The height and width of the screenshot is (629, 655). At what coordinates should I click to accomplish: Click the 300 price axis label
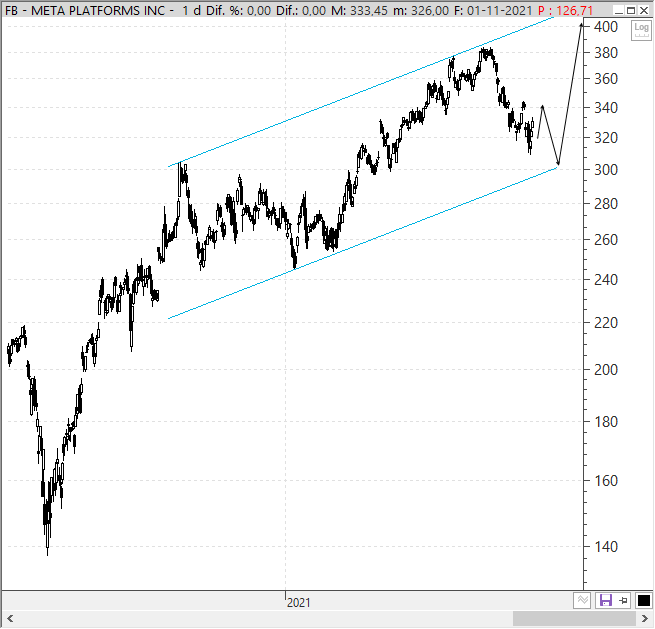606,170
